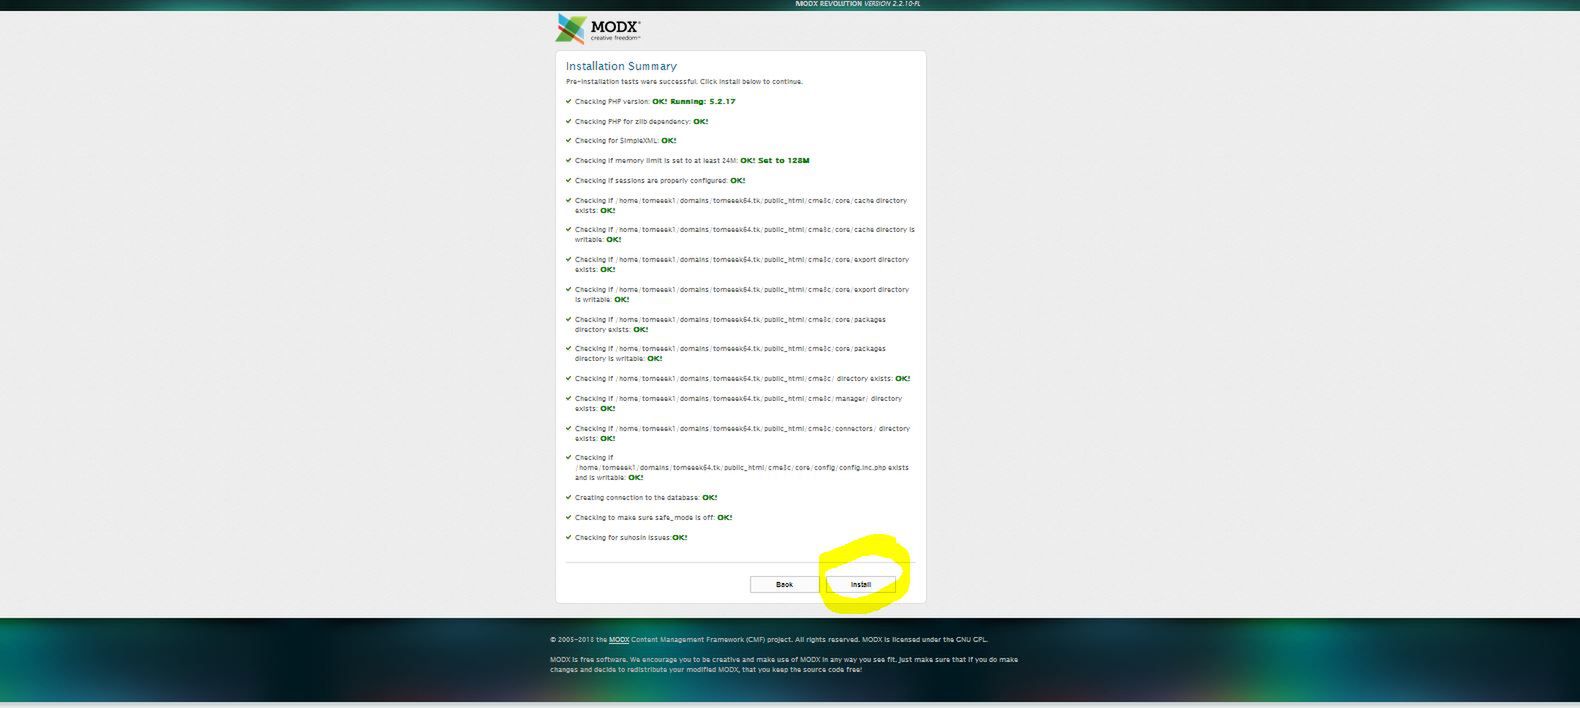This screenshot has width=1580, height=708.
Task: Click the checkmark beside core/export directory exists
Action: click(569, 259)
